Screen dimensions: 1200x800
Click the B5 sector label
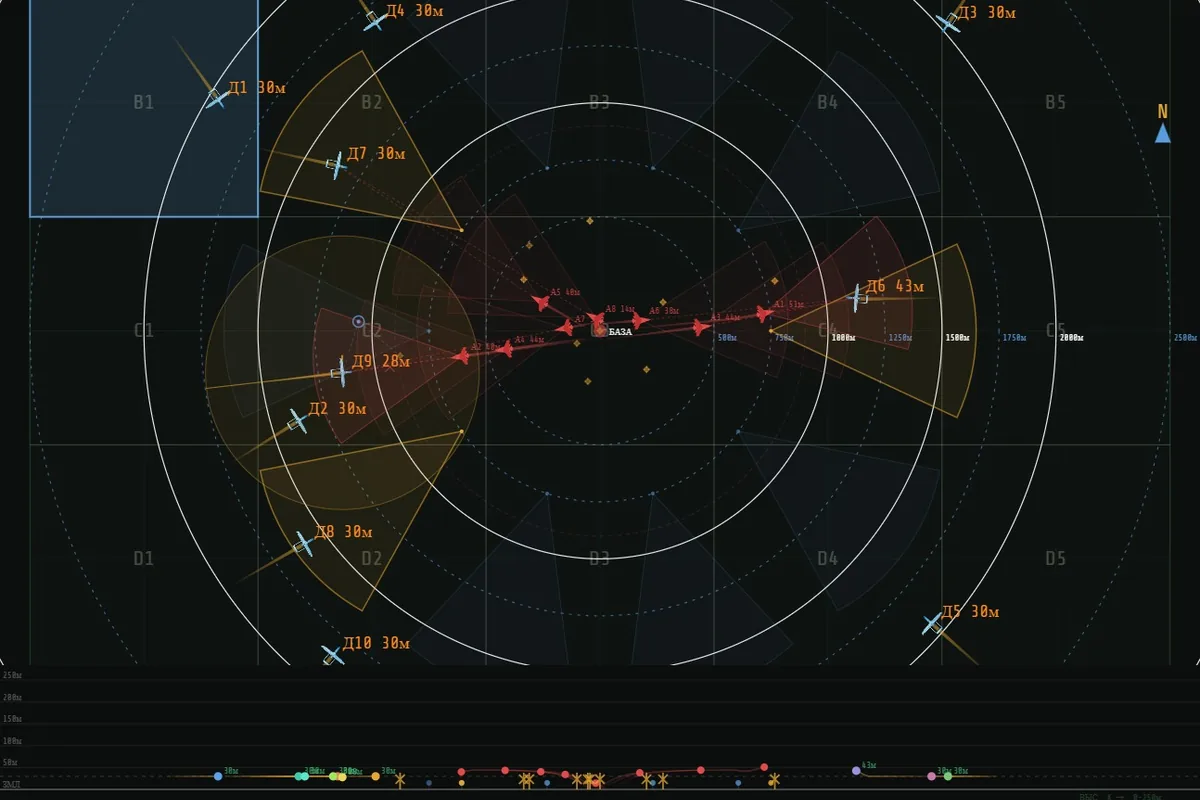(1056, 102)
